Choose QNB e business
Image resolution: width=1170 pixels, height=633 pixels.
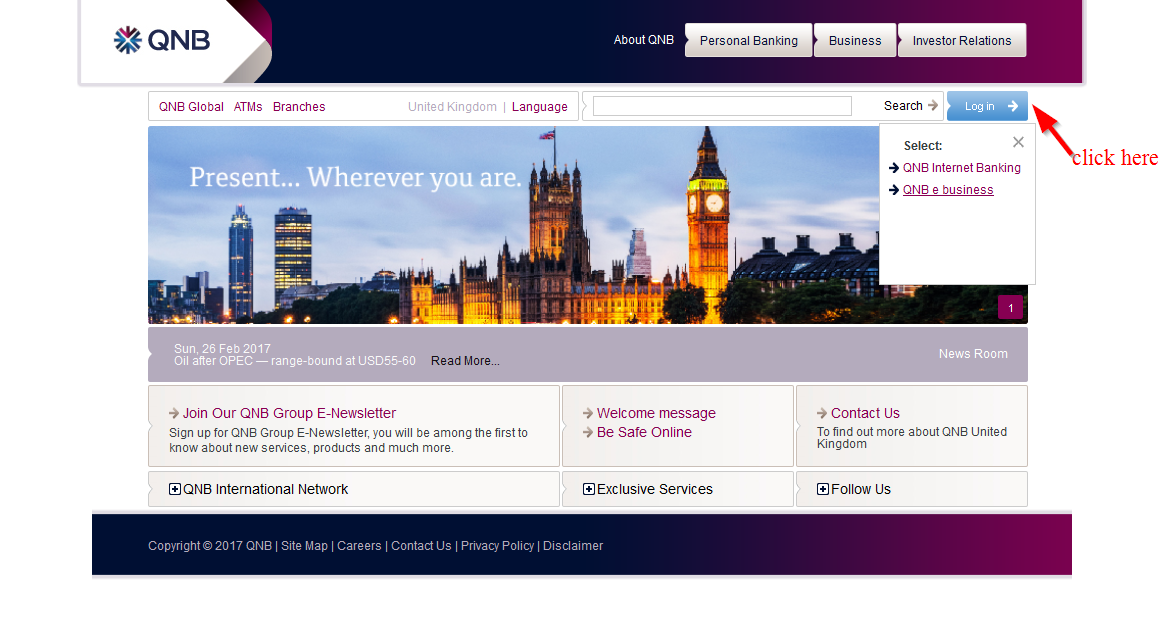948,190
